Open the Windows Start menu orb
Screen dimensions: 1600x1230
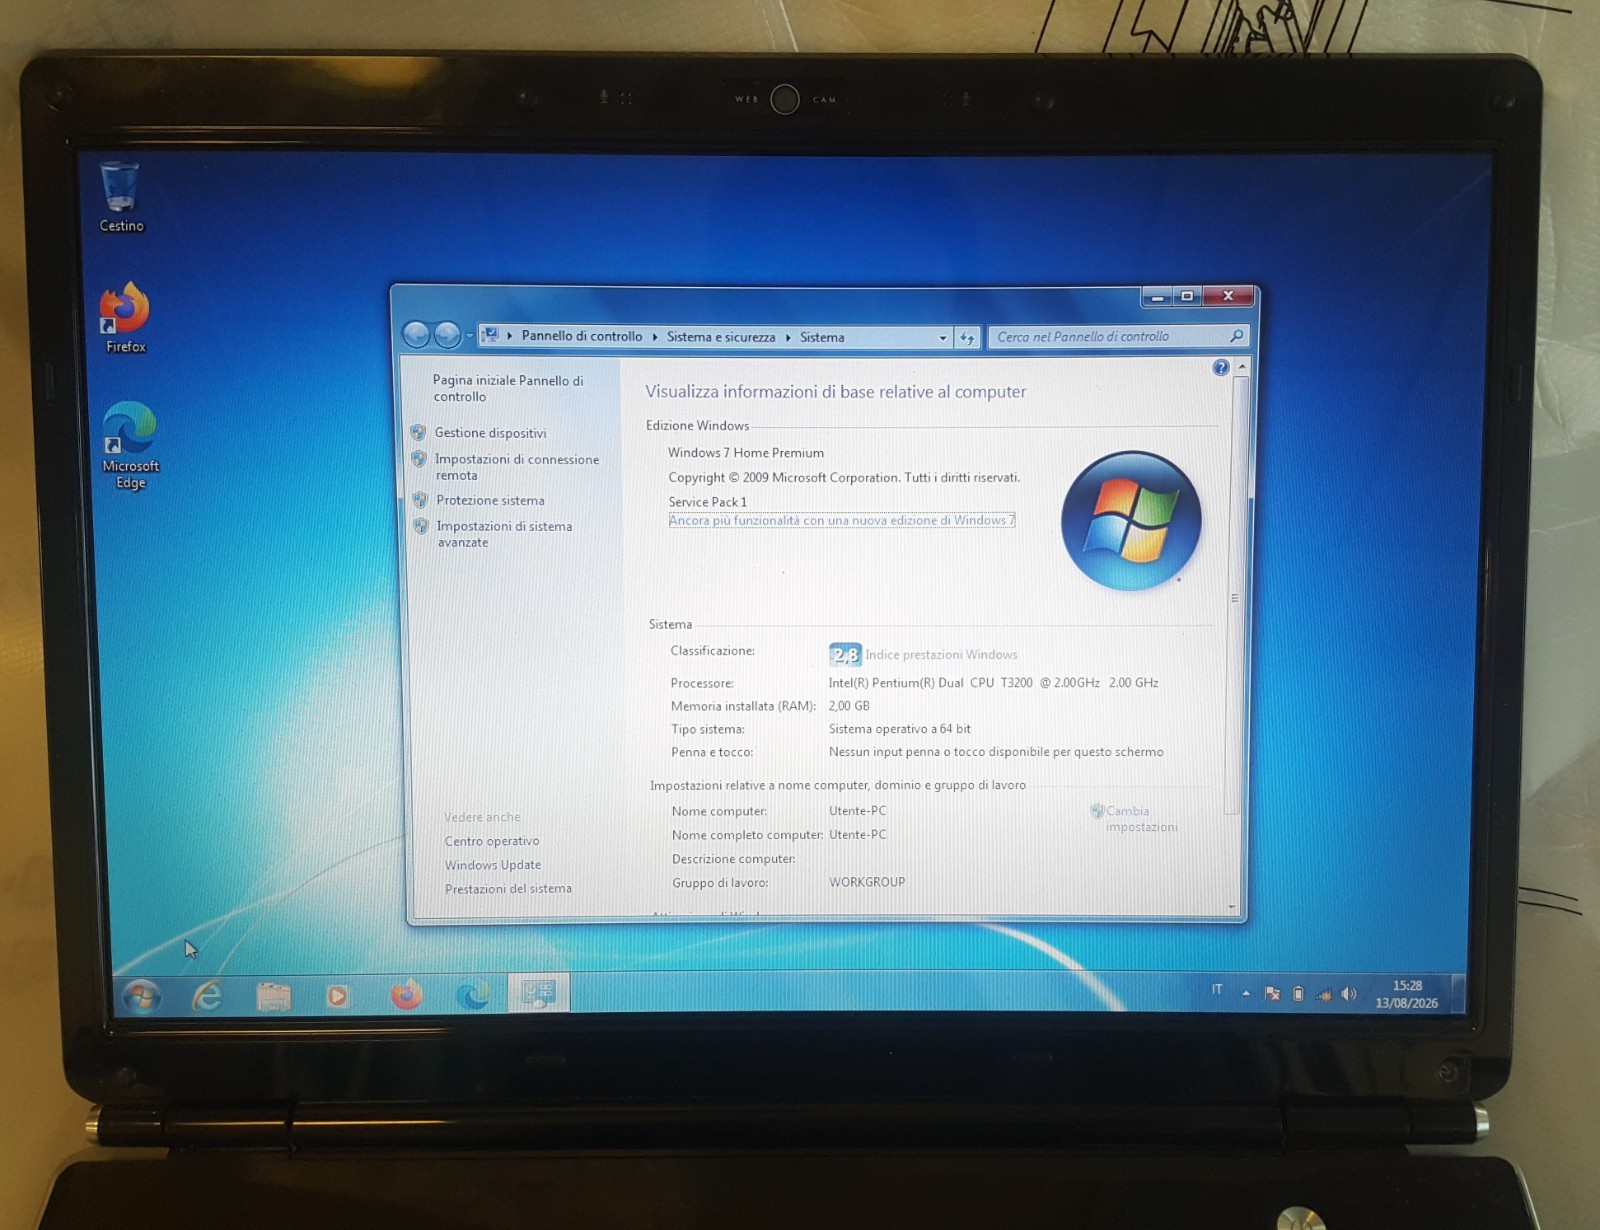[141, 995]
